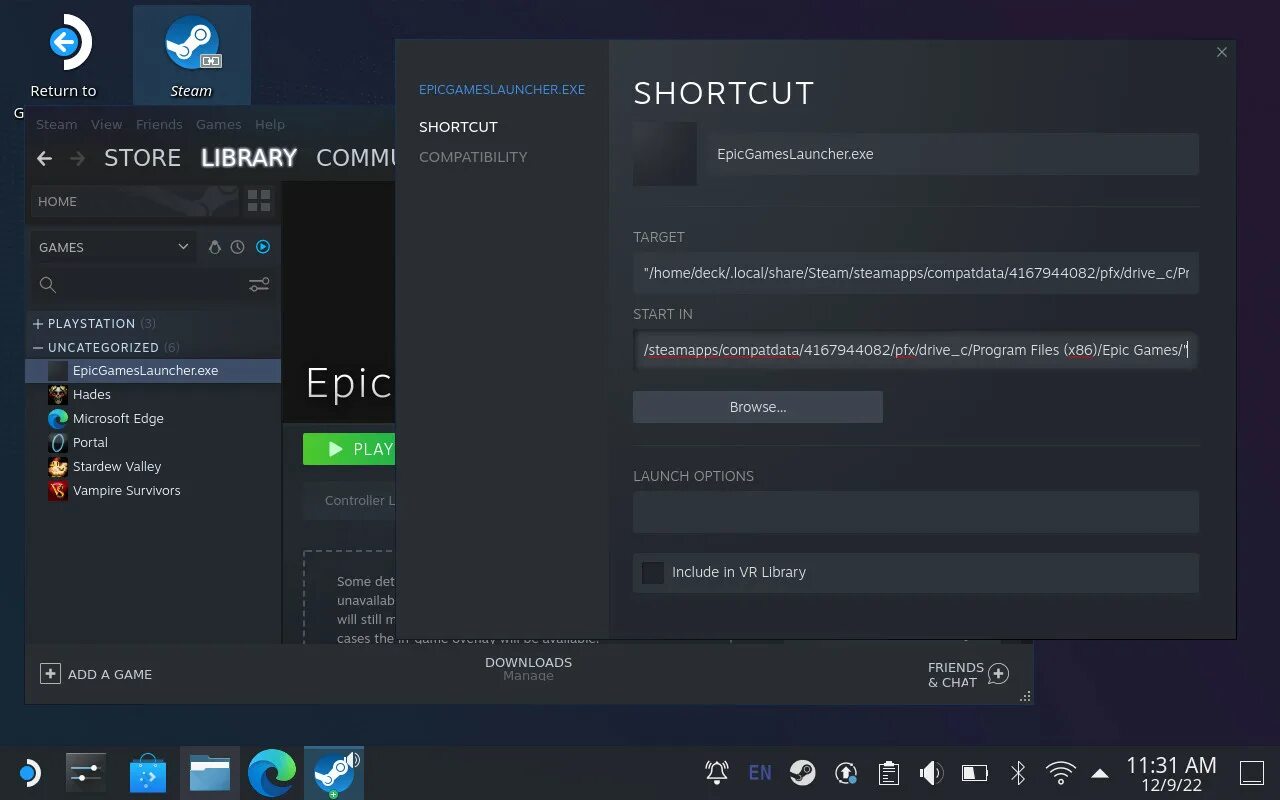Open FRIENDS & CHAT

pyautogui.click(x=968, y=674)
